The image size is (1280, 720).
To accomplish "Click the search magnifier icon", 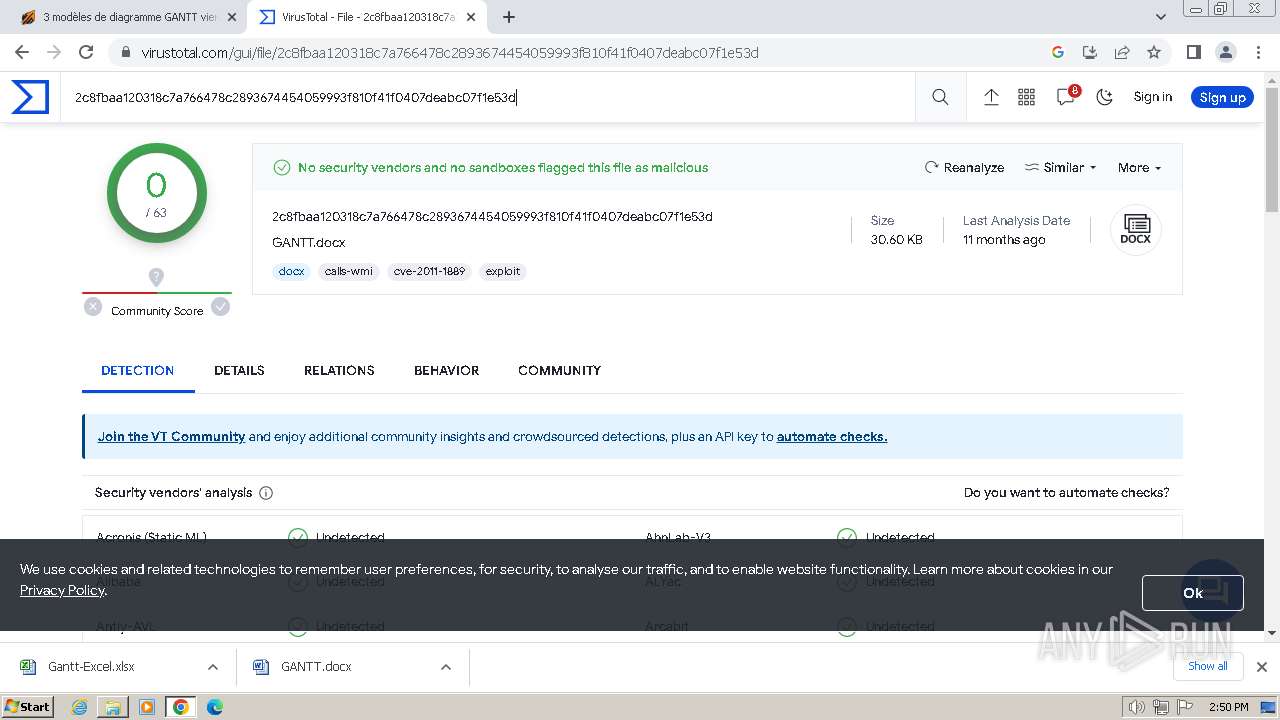I will click(940, 97).
